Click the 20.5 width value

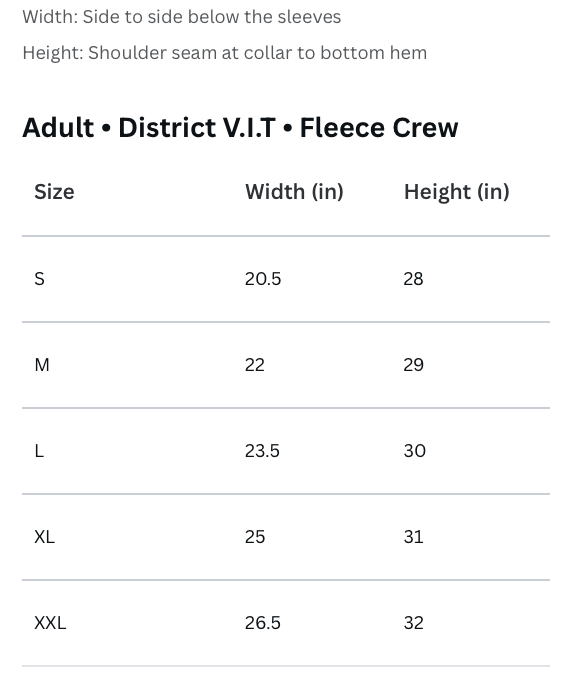[x=263, y=279]
